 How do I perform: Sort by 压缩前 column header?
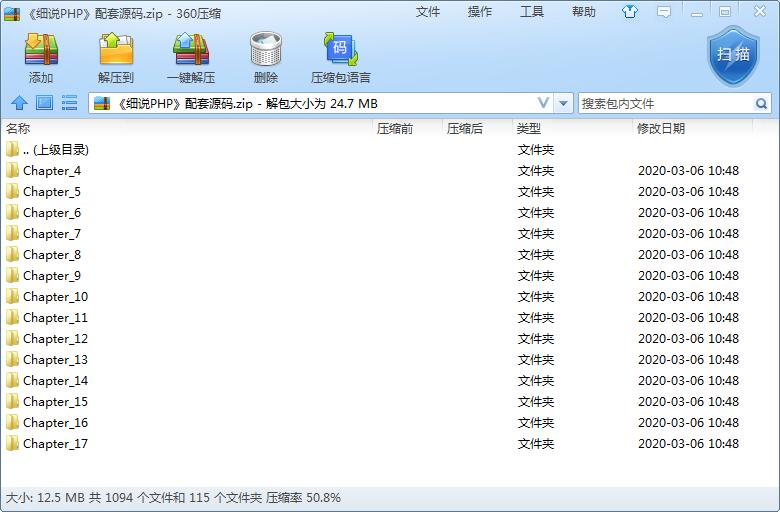pyautogui.click(x=407, y=128)
